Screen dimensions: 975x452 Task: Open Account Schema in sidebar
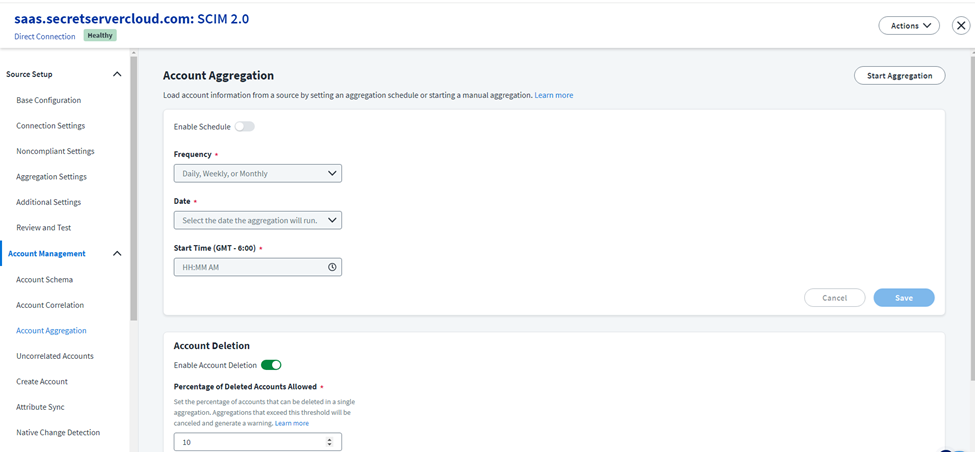coord(44,280)
